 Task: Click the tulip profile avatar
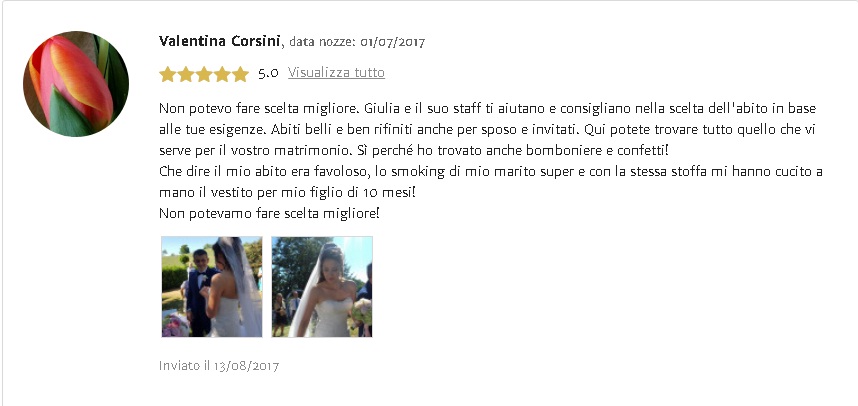tap(76, 84)
